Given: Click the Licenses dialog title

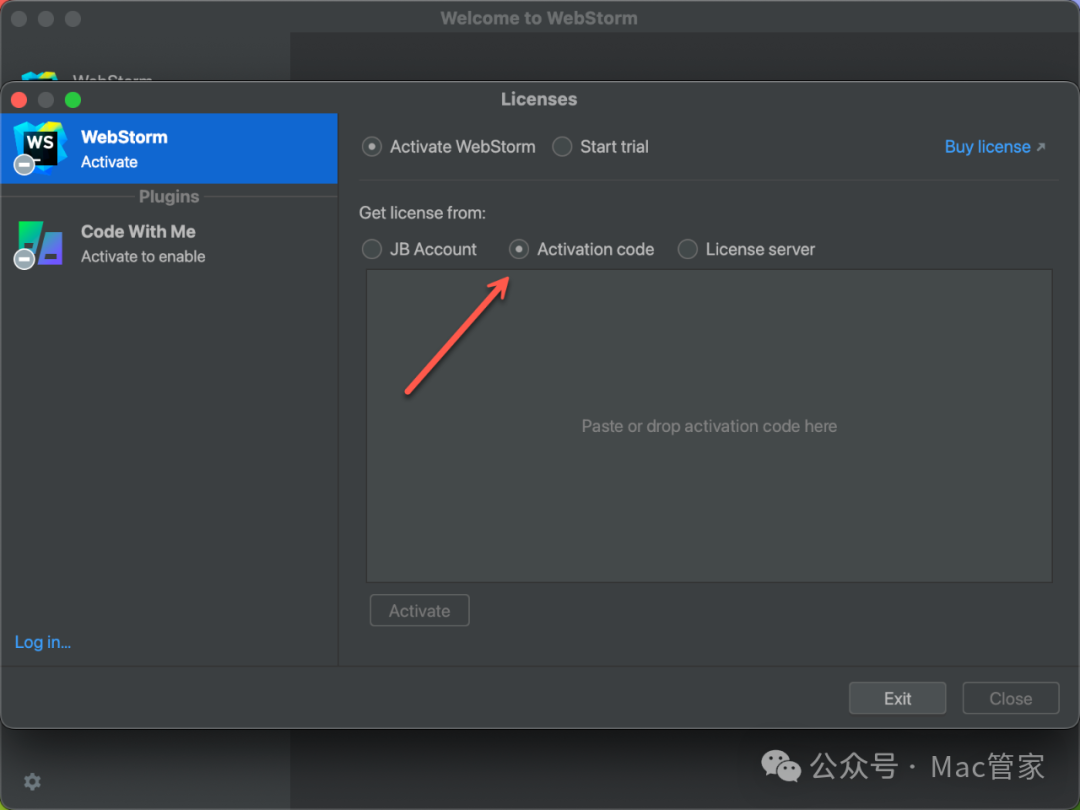Looking at the screenshot, I should click(x=539, y=99).
